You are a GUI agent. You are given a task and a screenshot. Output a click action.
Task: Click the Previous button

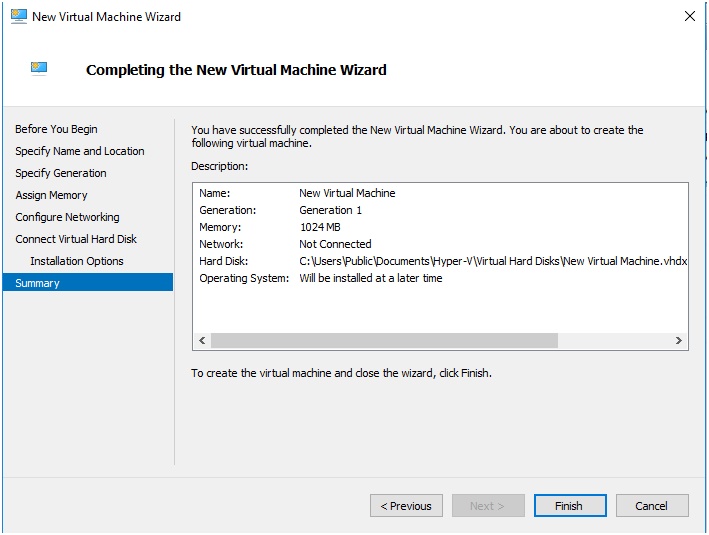[x=406, y=506]
